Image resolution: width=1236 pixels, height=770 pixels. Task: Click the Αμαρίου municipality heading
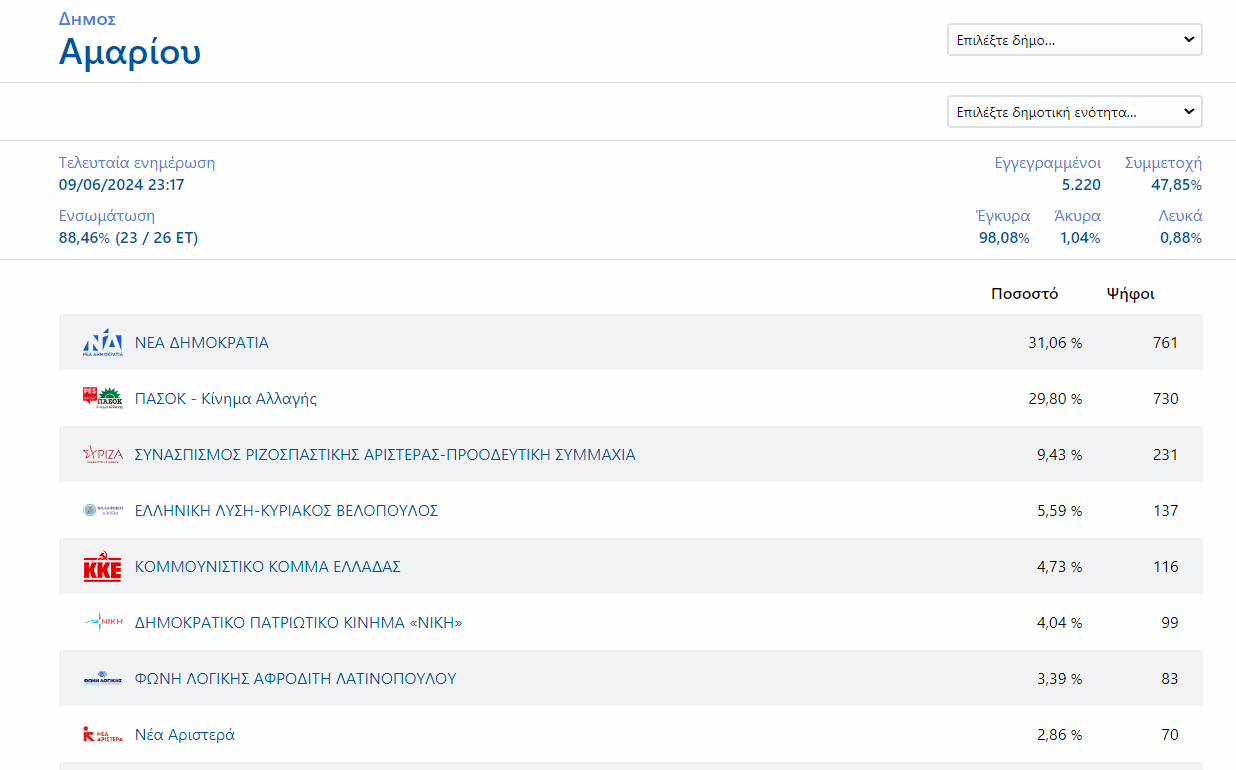(130, 52)
